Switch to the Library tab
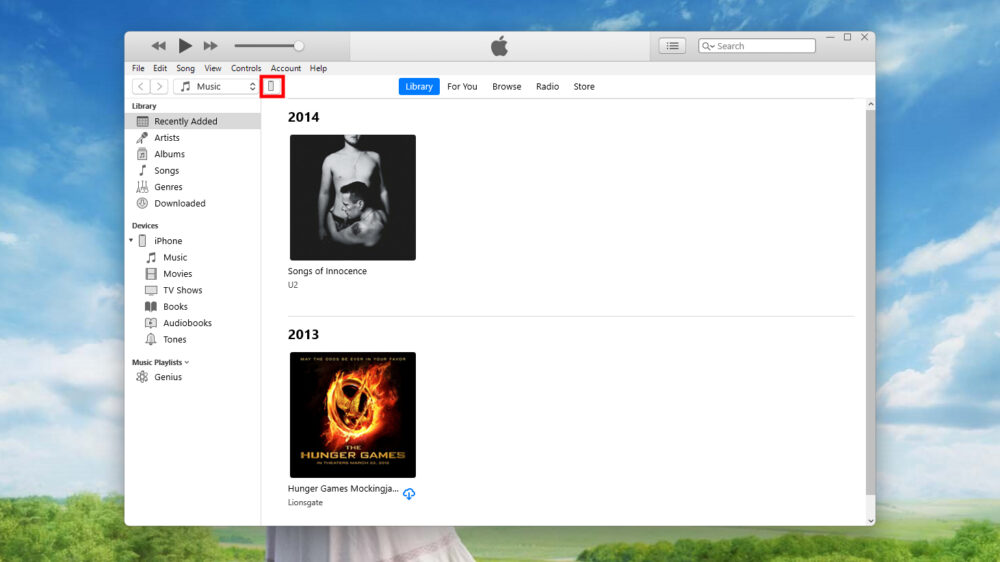 tap(419, 86)
